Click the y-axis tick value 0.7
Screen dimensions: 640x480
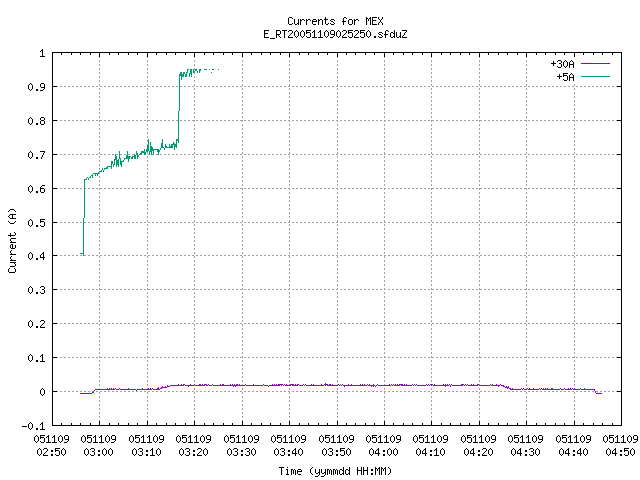[x=36, y=155]
